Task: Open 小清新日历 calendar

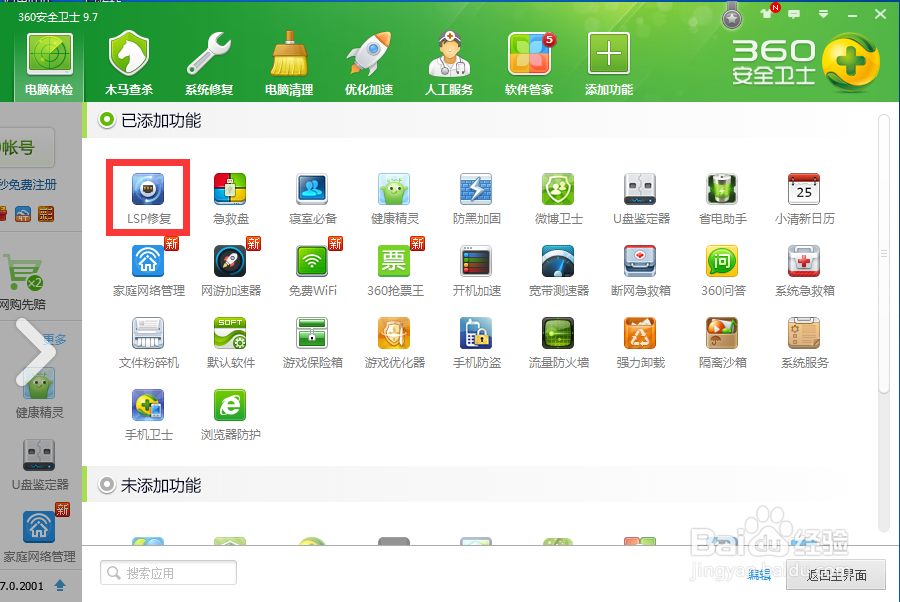Action: (x=804, y=199)
